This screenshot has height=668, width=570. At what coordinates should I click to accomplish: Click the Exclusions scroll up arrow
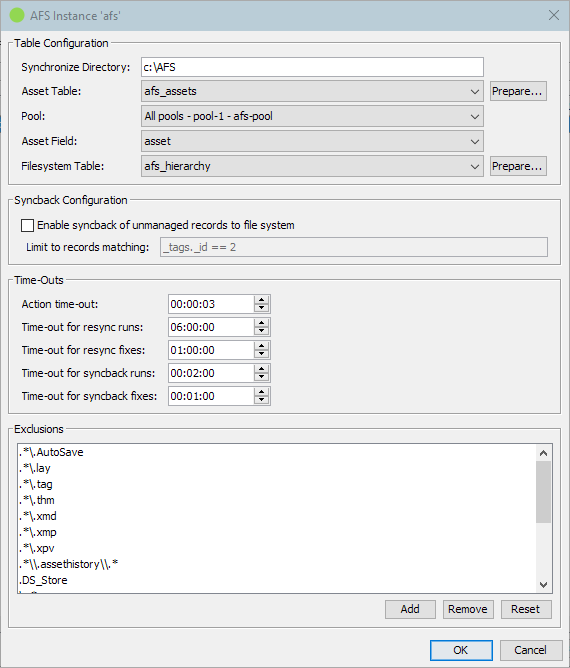click(543, 453)
